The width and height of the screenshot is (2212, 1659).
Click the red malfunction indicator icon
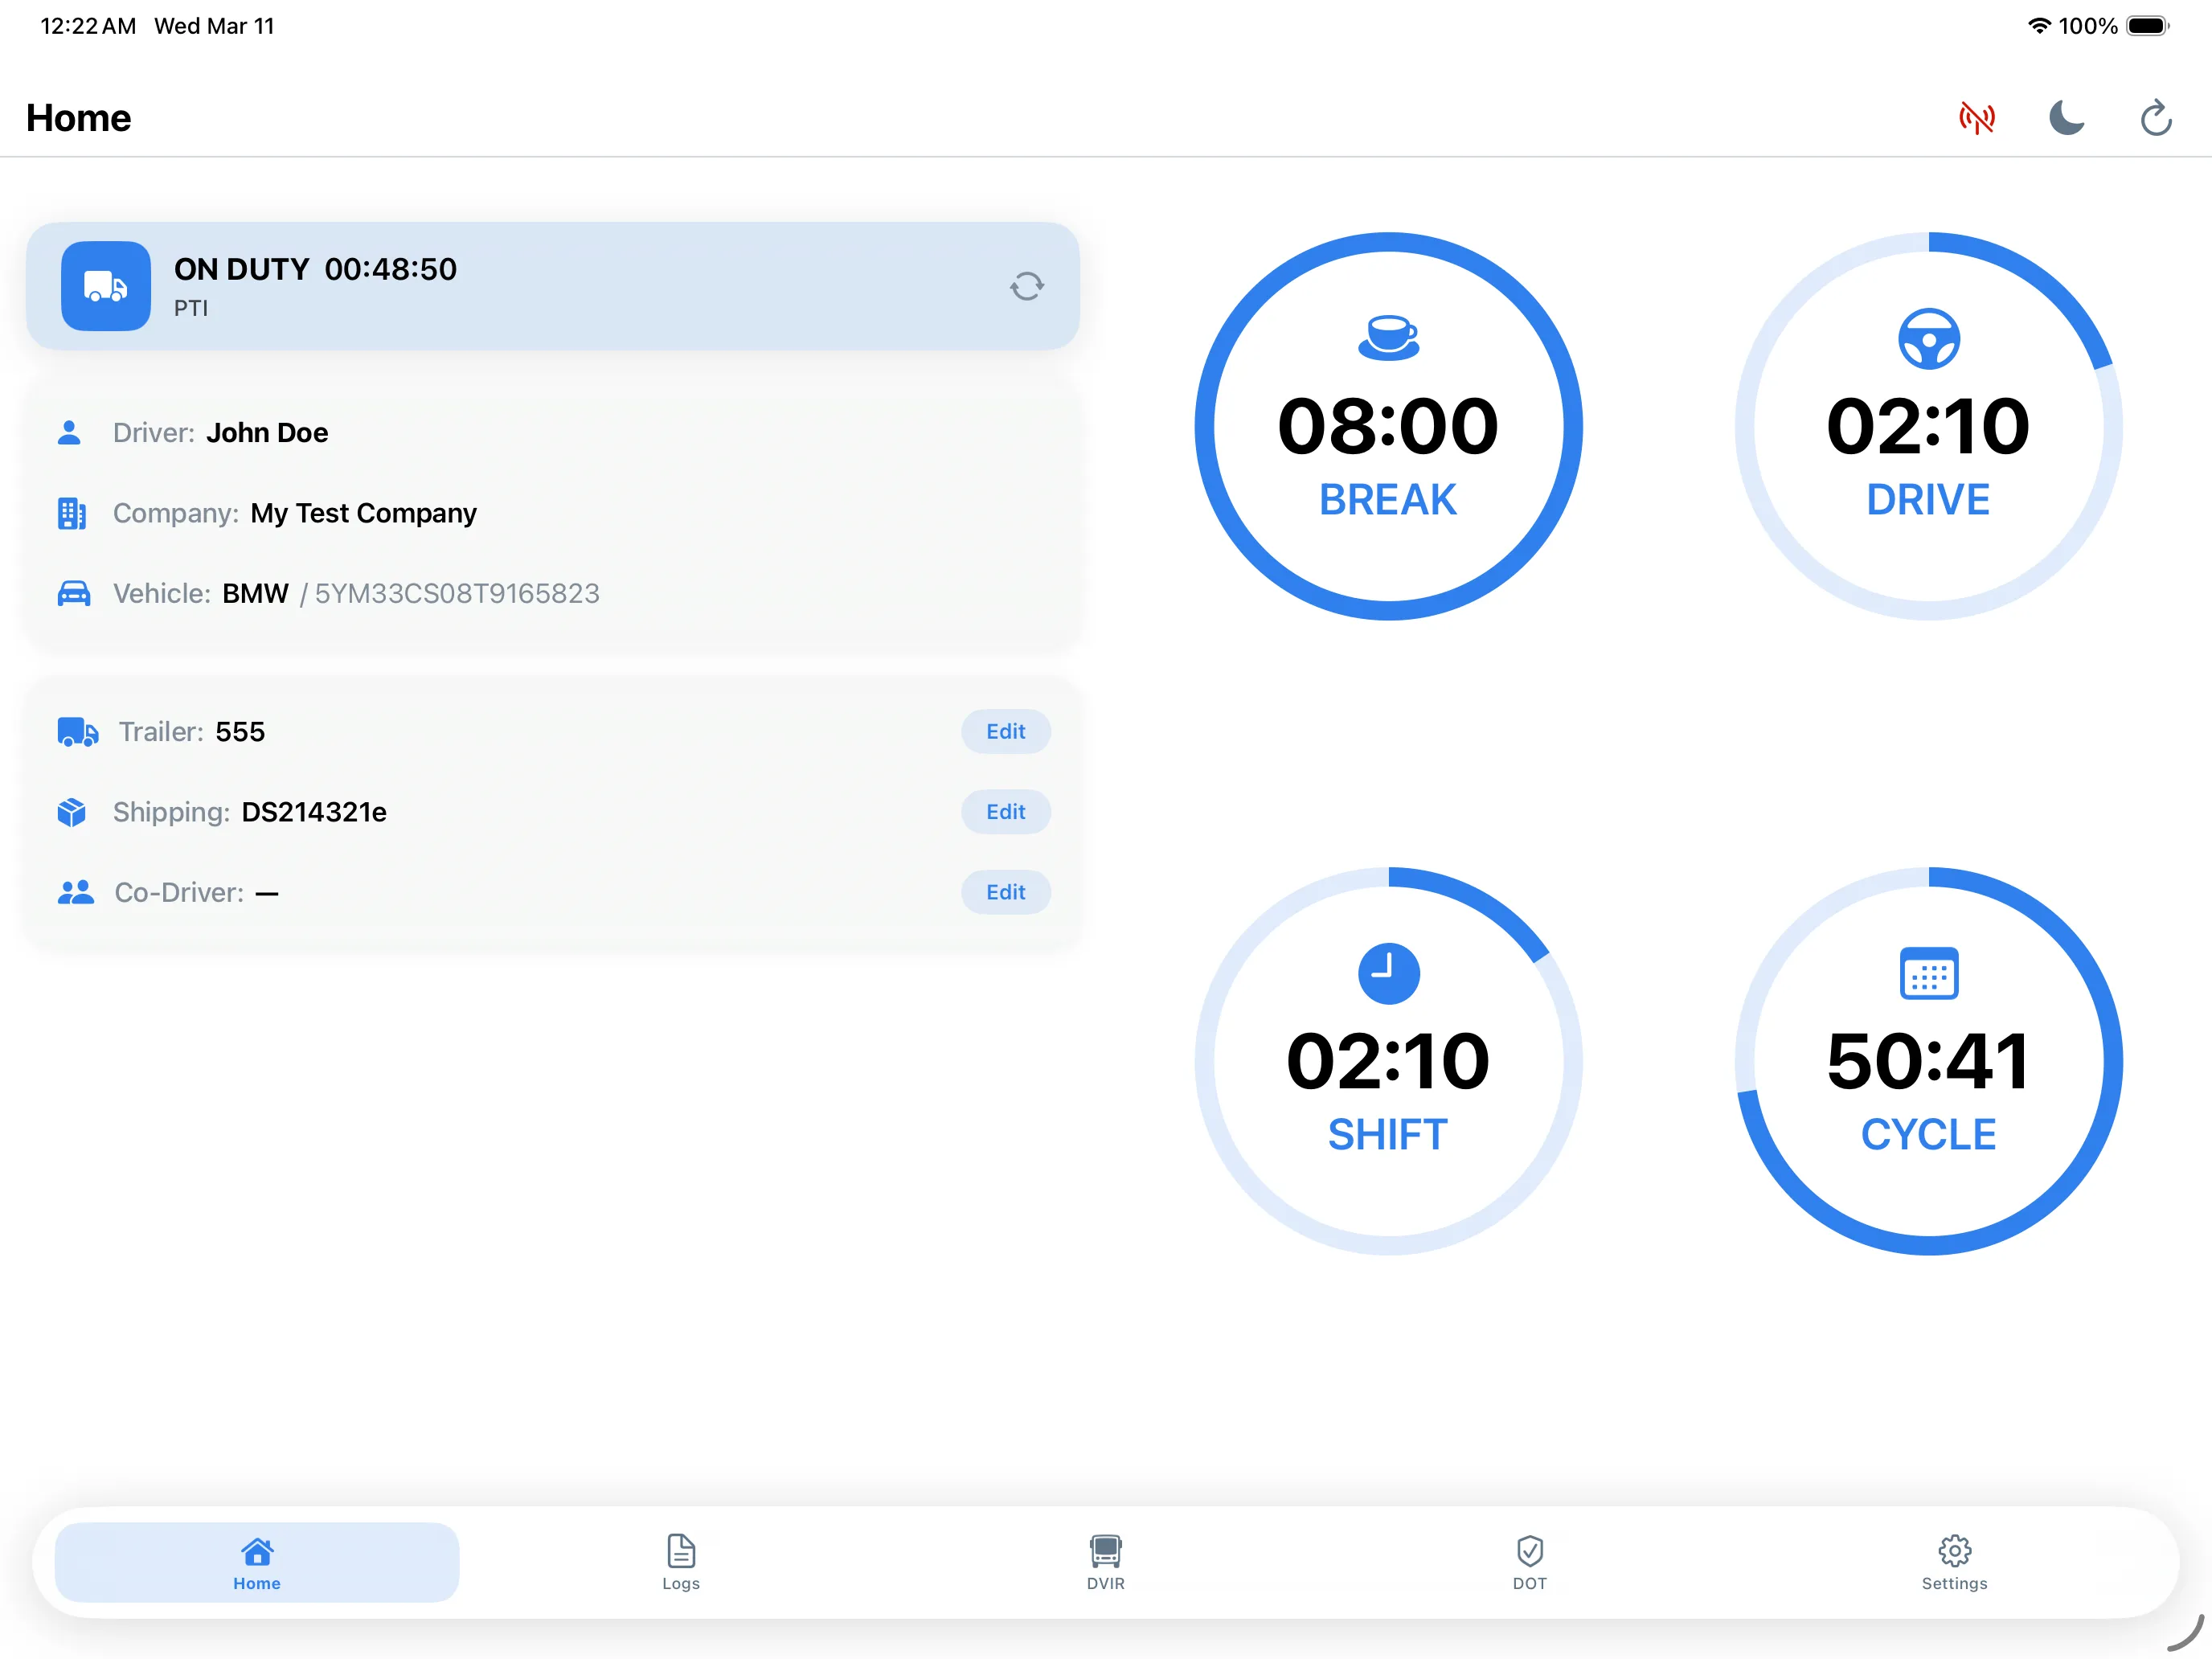(1977, 117)
